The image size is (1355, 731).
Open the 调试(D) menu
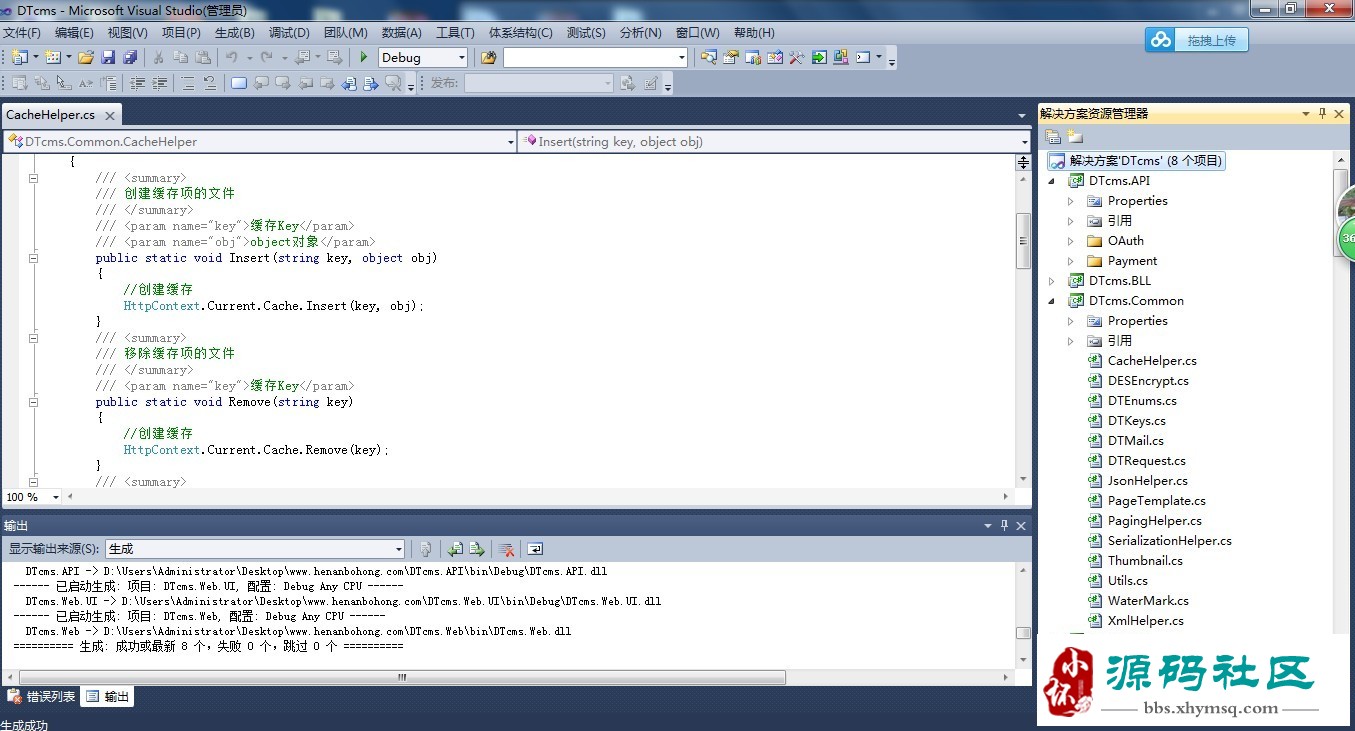click(289, 33)
